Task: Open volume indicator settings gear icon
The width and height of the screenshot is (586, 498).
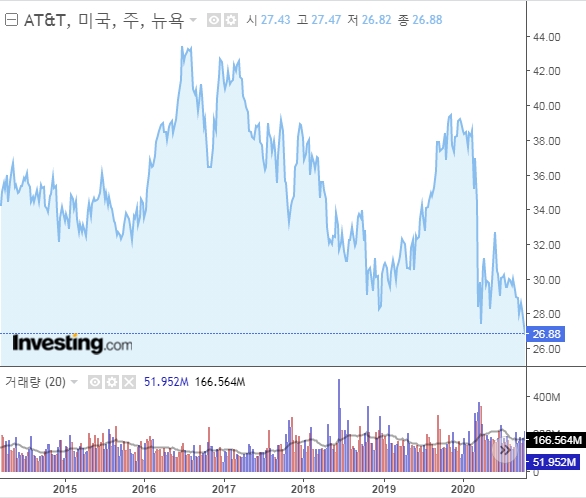Action: (112, 382)
